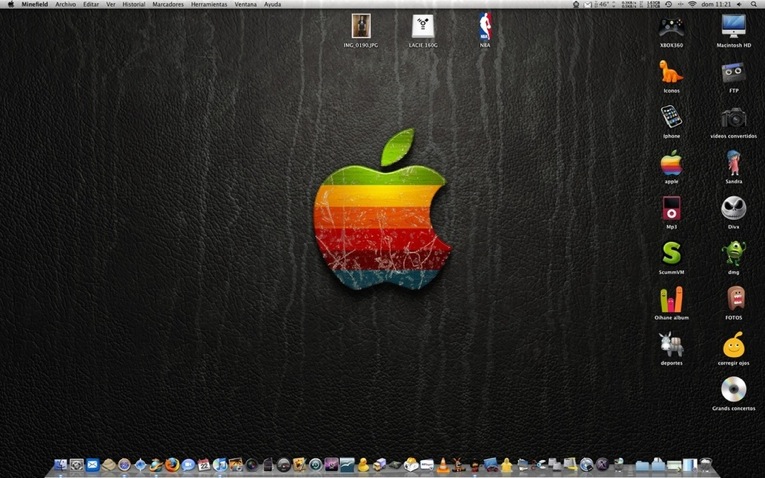The height and width of the screenshot is (478, 765).
Task: Open the Archivo menu
Action: 65,5
